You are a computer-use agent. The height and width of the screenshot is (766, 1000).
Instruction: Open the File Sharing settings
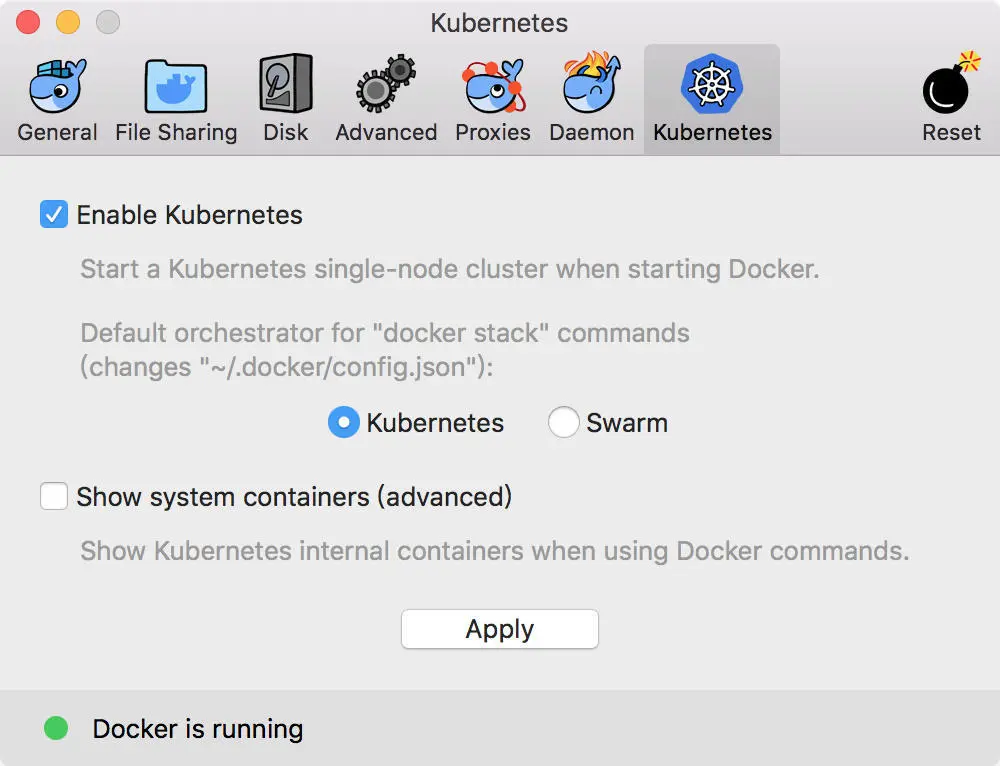click(176, 97)
